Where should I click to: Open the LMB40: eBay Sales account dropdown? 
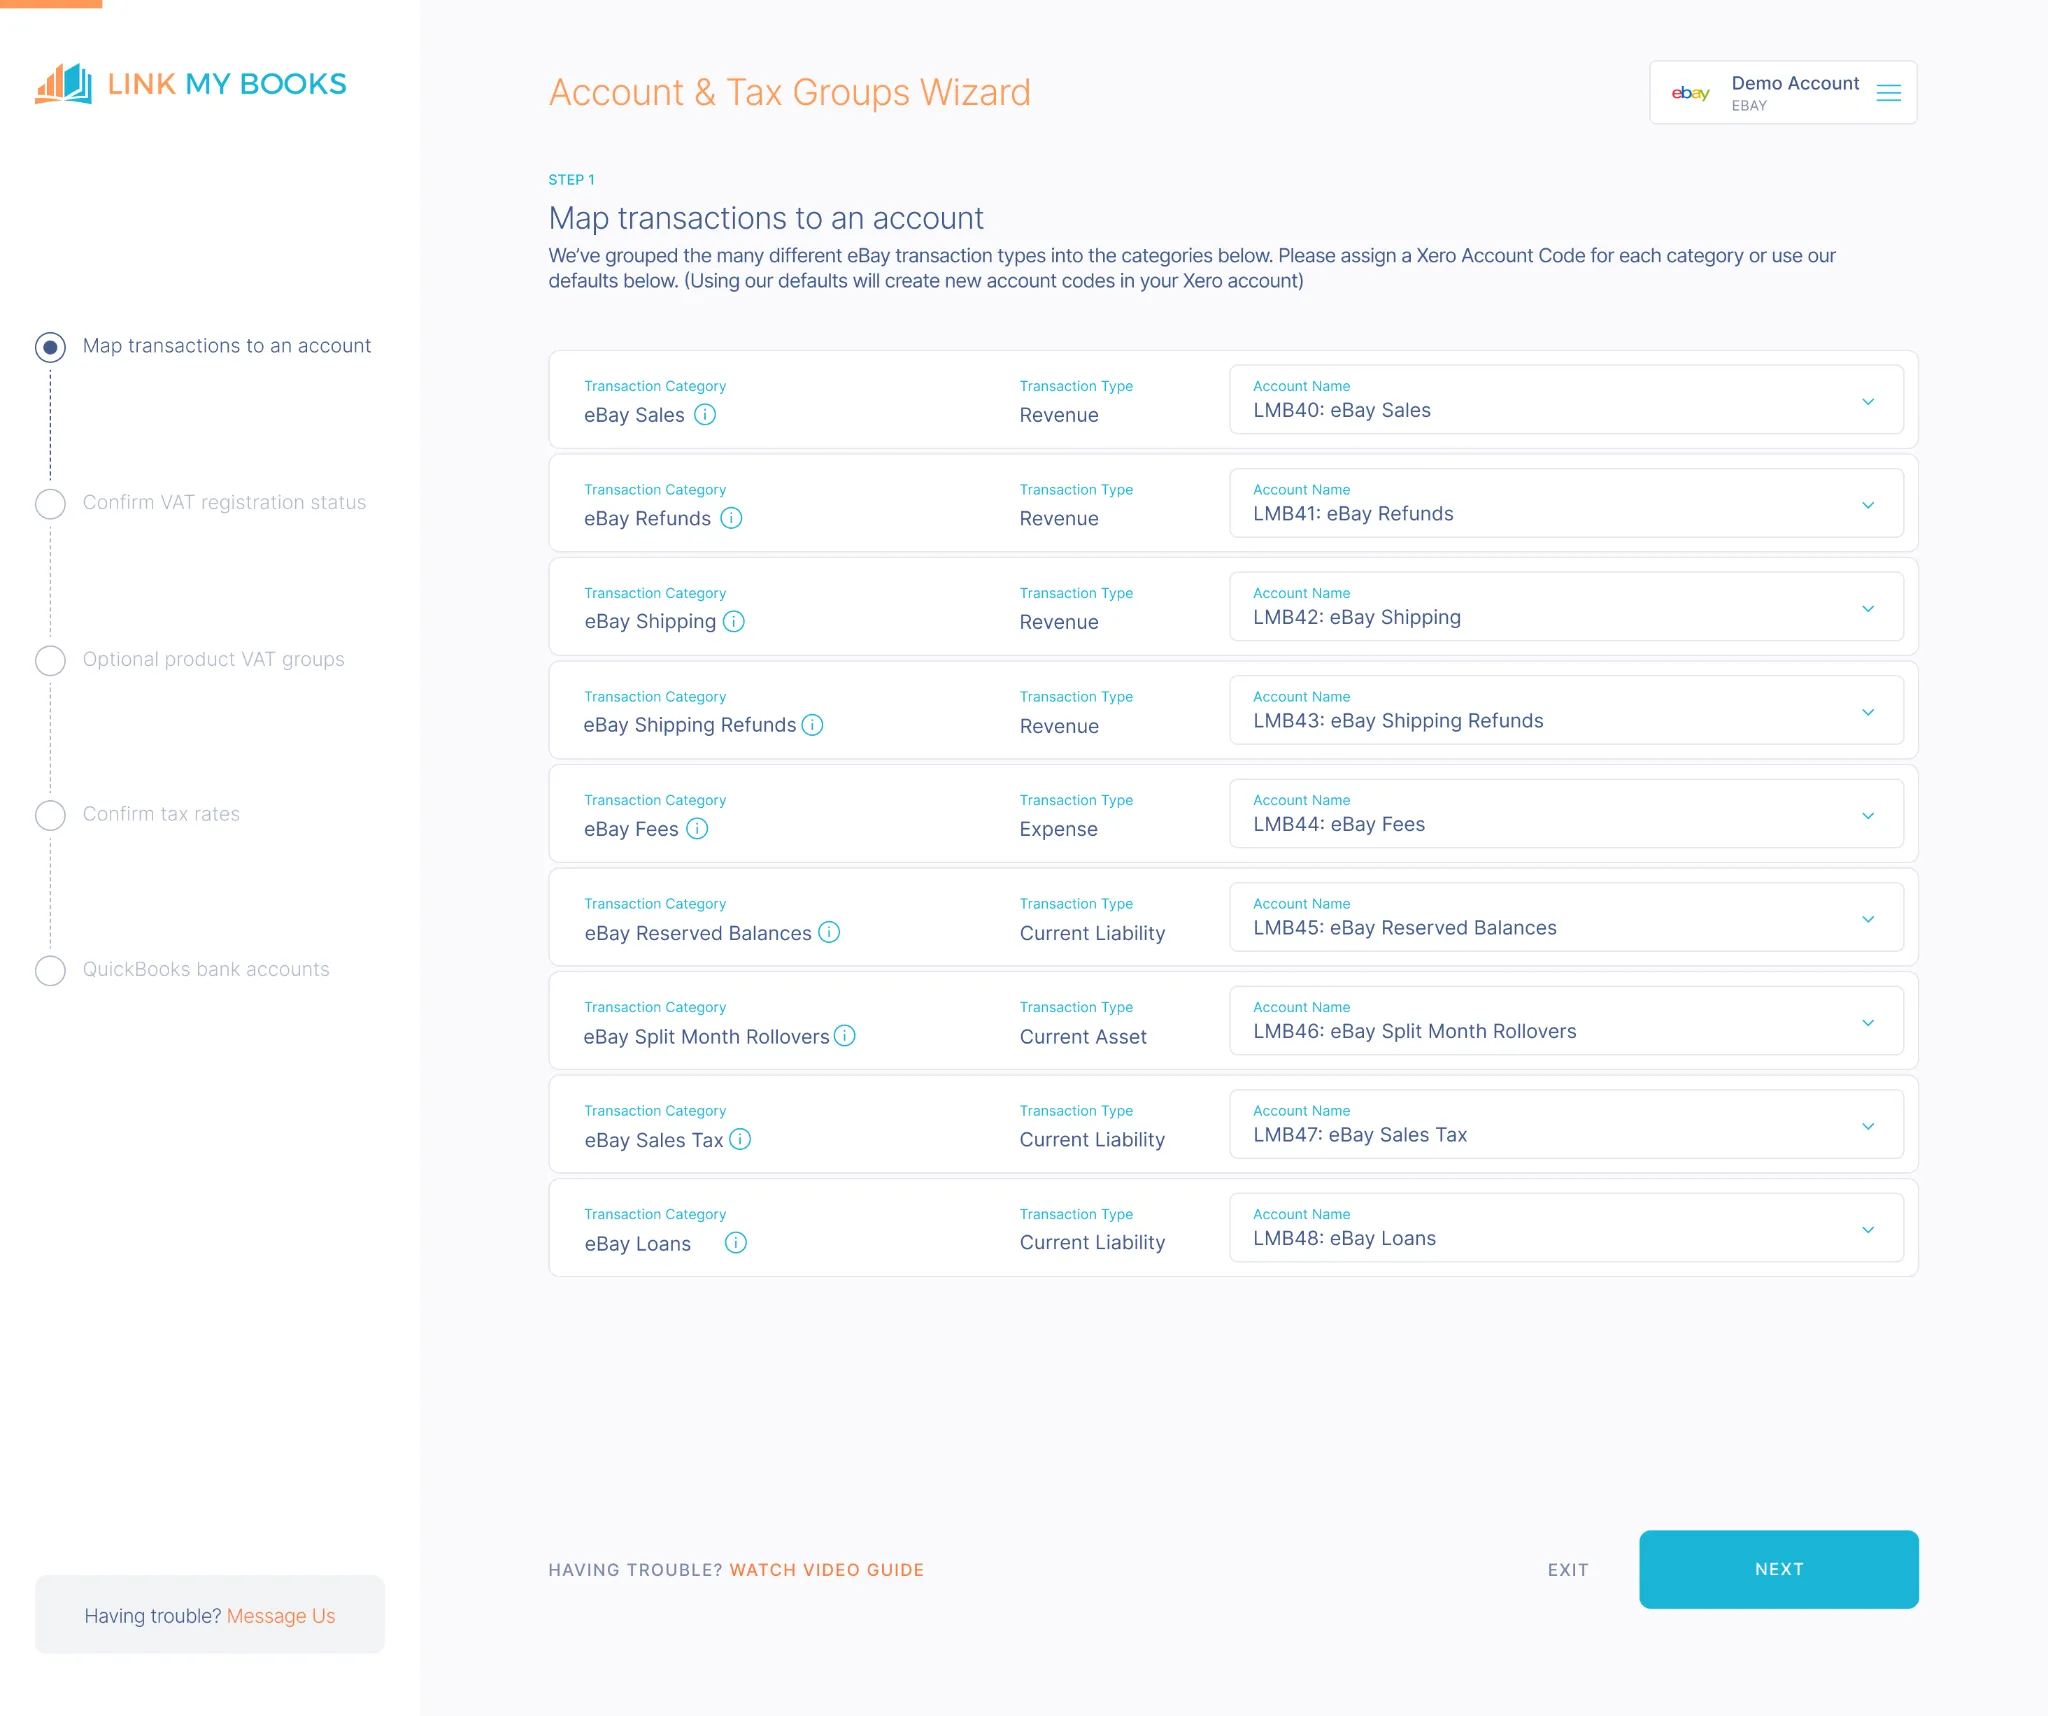pos(1566,400)
